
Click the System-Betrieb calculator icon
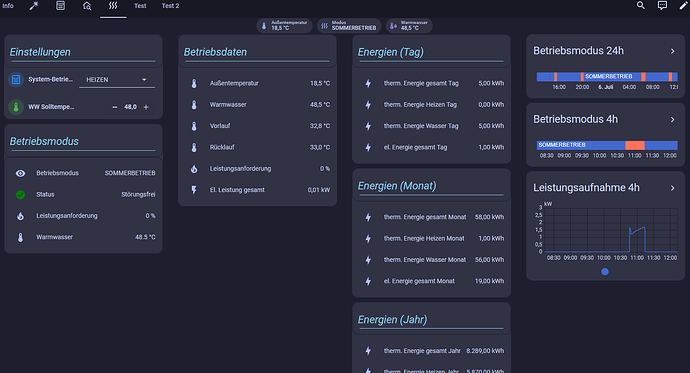tap(16, 80)
